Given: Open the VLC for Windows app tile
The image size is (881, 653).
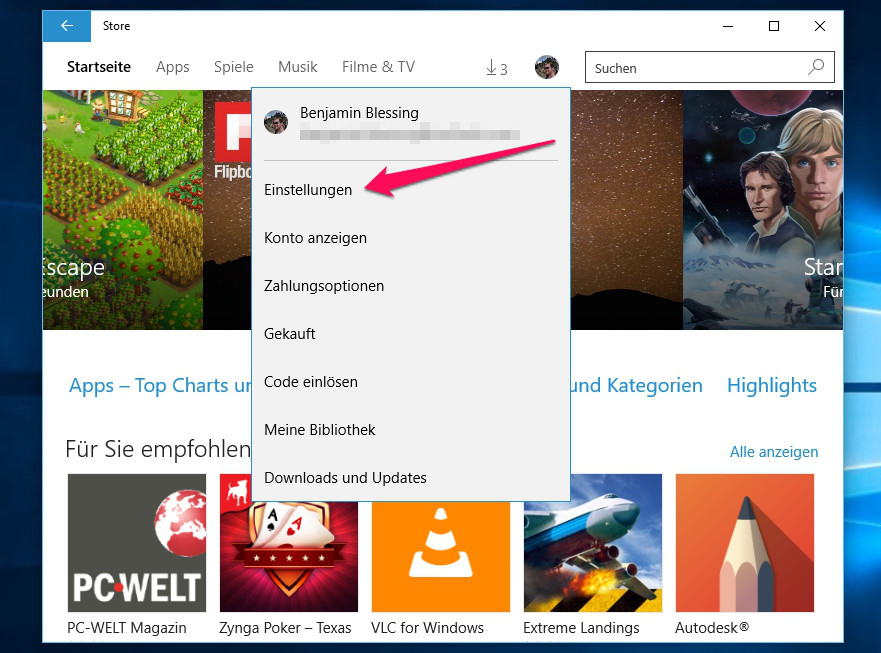Looking at the screenshot, I should pyautogui.click(x=440, y=556).
